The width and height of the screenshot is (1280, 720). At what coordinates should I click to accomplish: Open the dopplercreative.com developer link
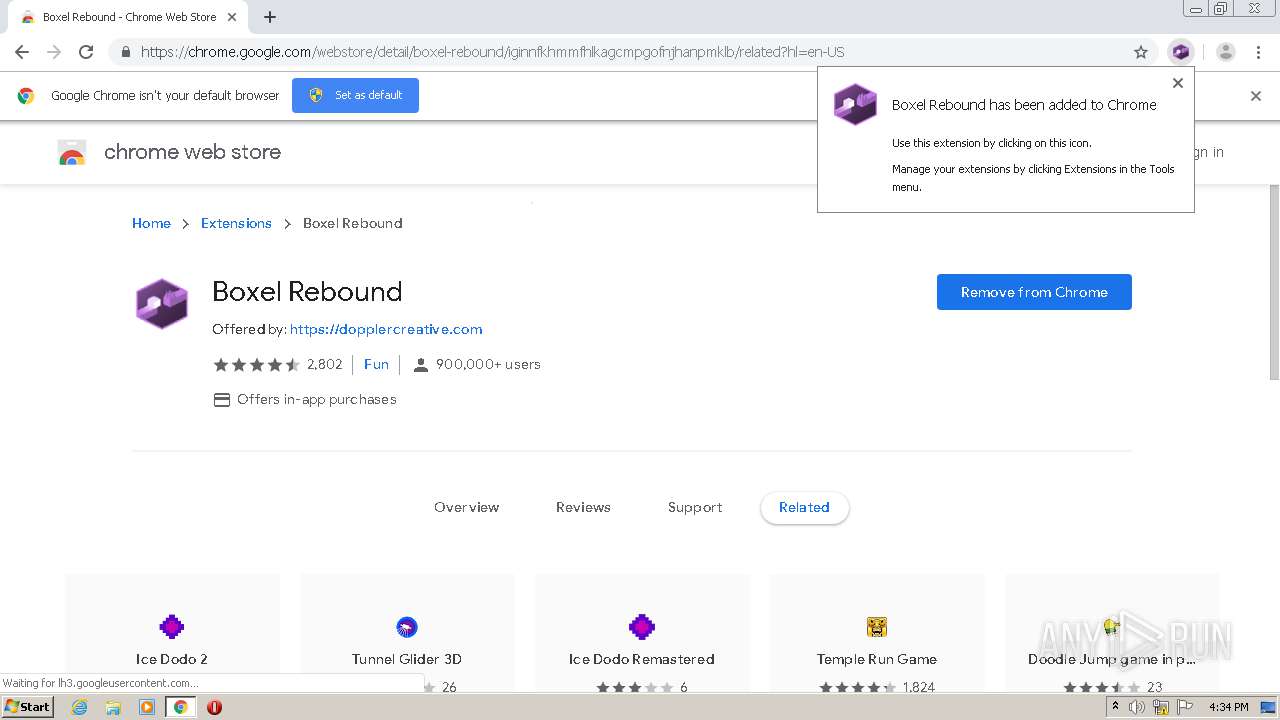(386, 329)
